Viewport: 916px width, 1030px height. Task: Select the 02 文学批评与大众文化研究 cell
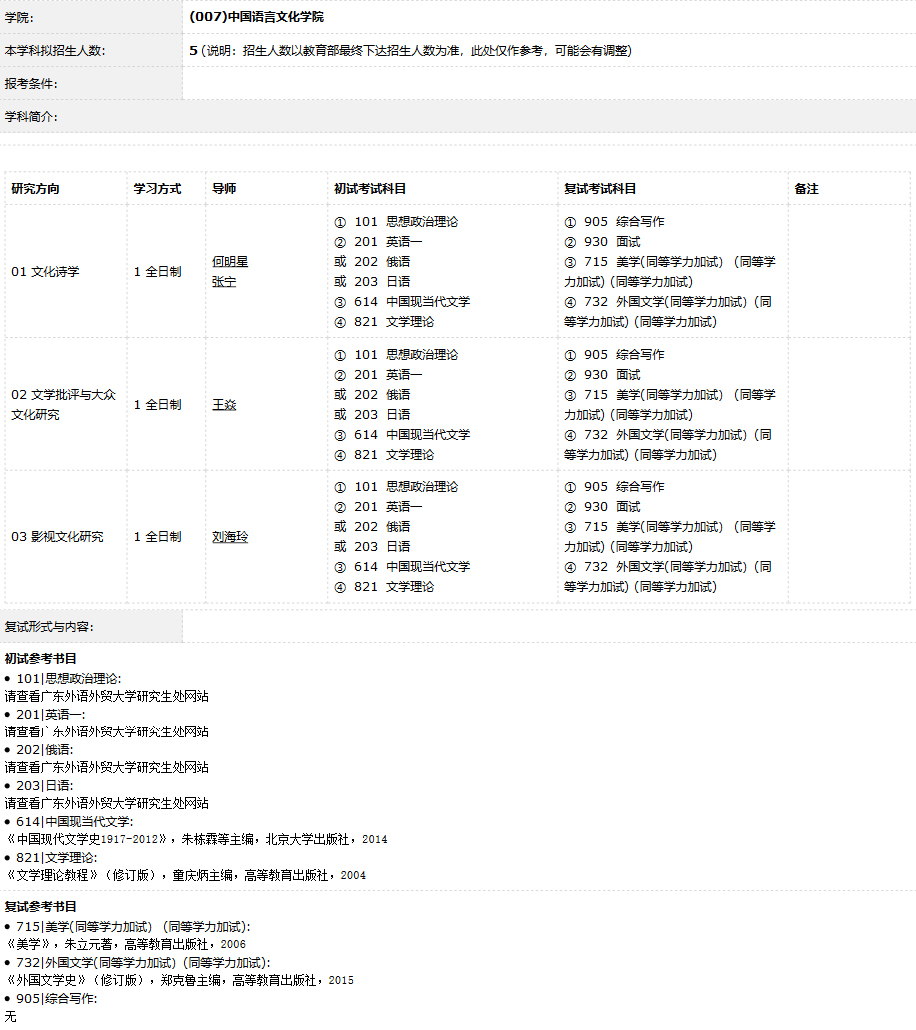63,405
